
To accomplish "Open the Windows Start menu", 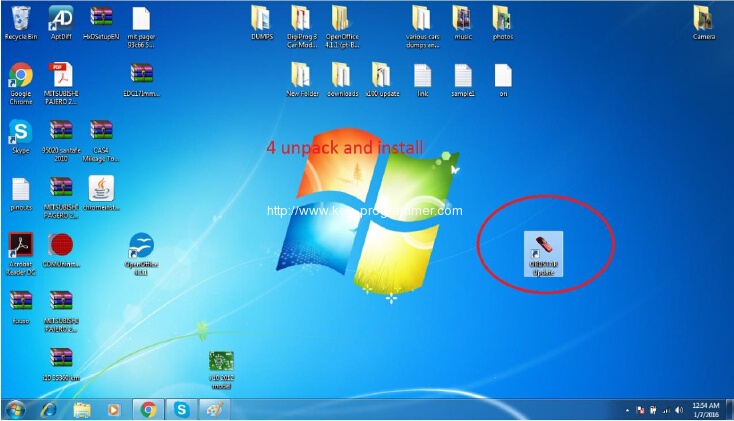I will point(15,410).
